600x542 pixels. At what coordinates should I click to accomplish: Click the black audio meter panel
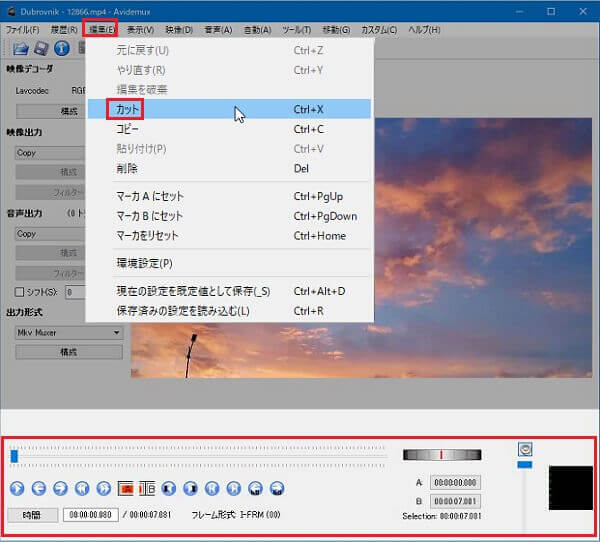pos(571,488)
